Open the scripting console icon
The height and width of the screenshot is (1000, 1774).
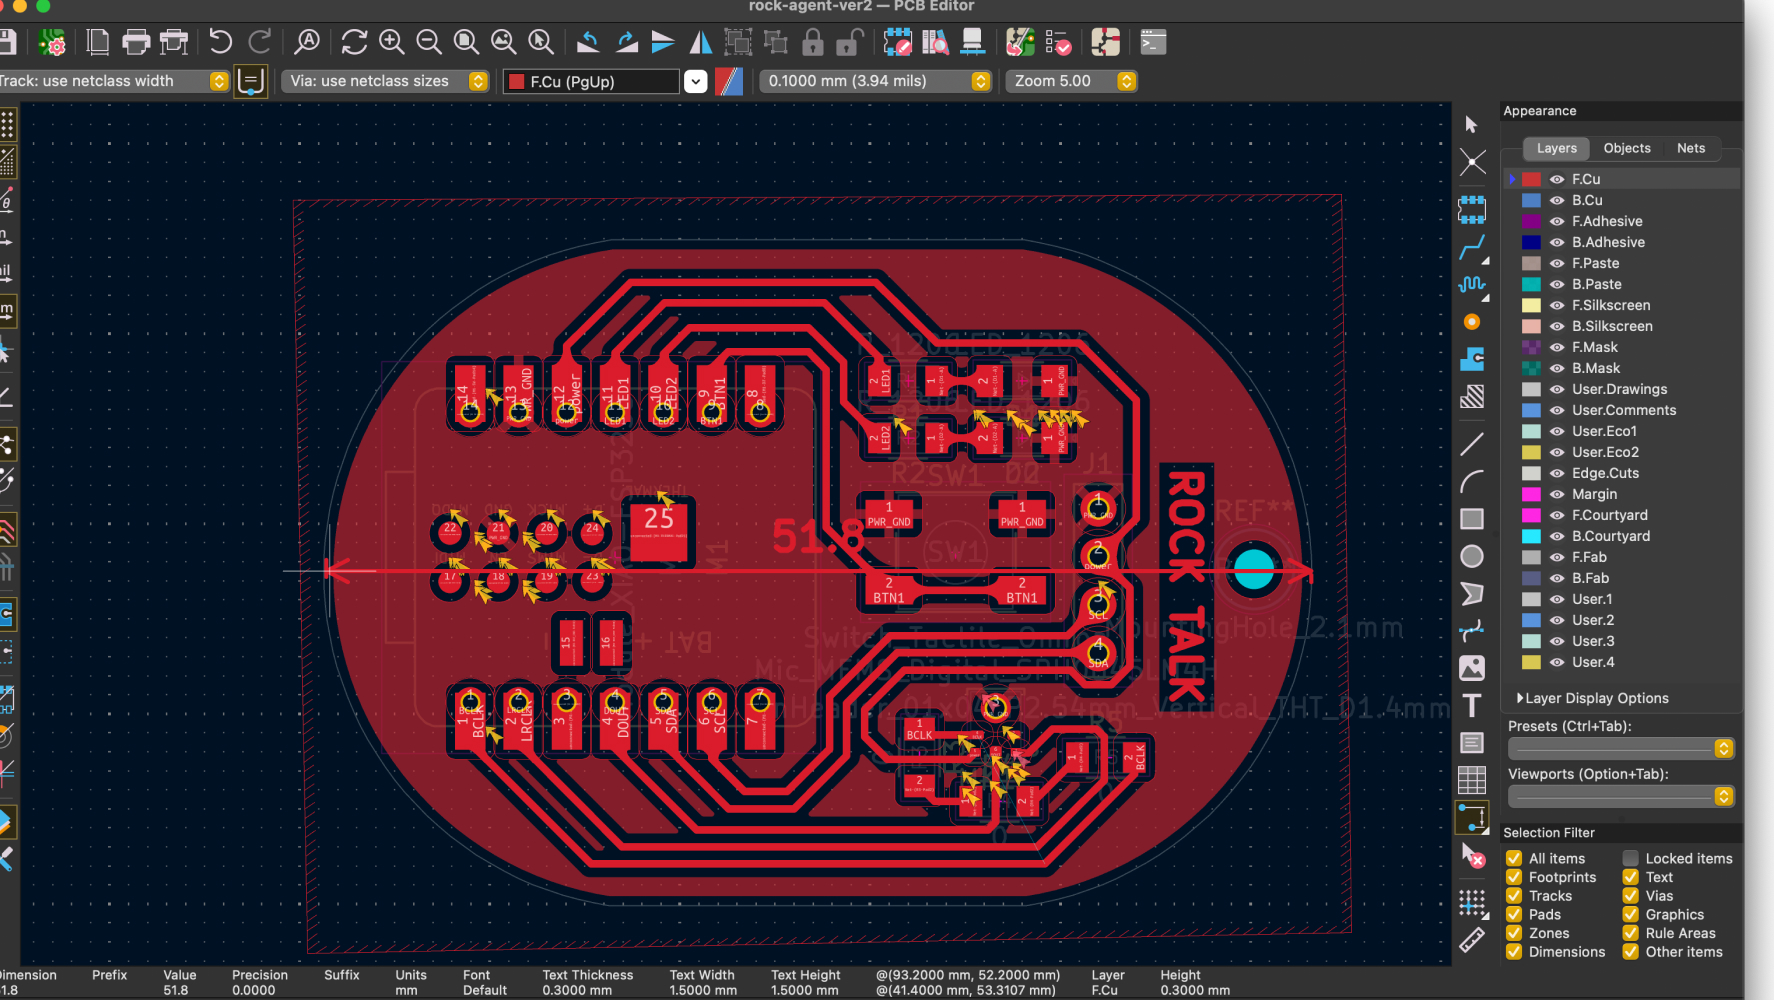1153,42
